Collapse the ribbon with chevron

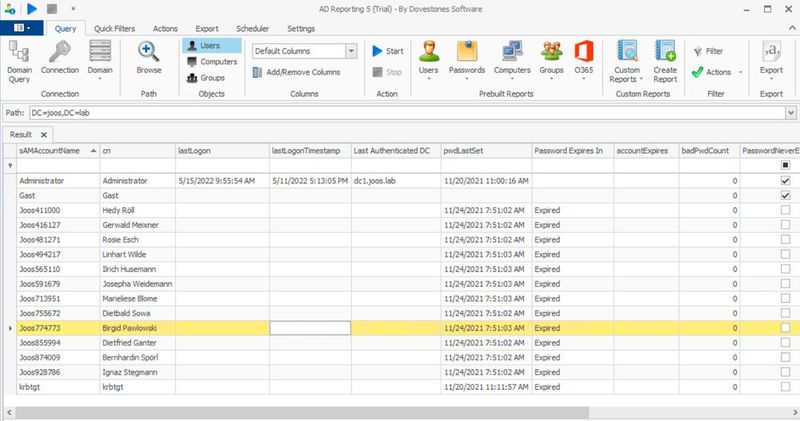pyautogui.click(x=792, y=28)
